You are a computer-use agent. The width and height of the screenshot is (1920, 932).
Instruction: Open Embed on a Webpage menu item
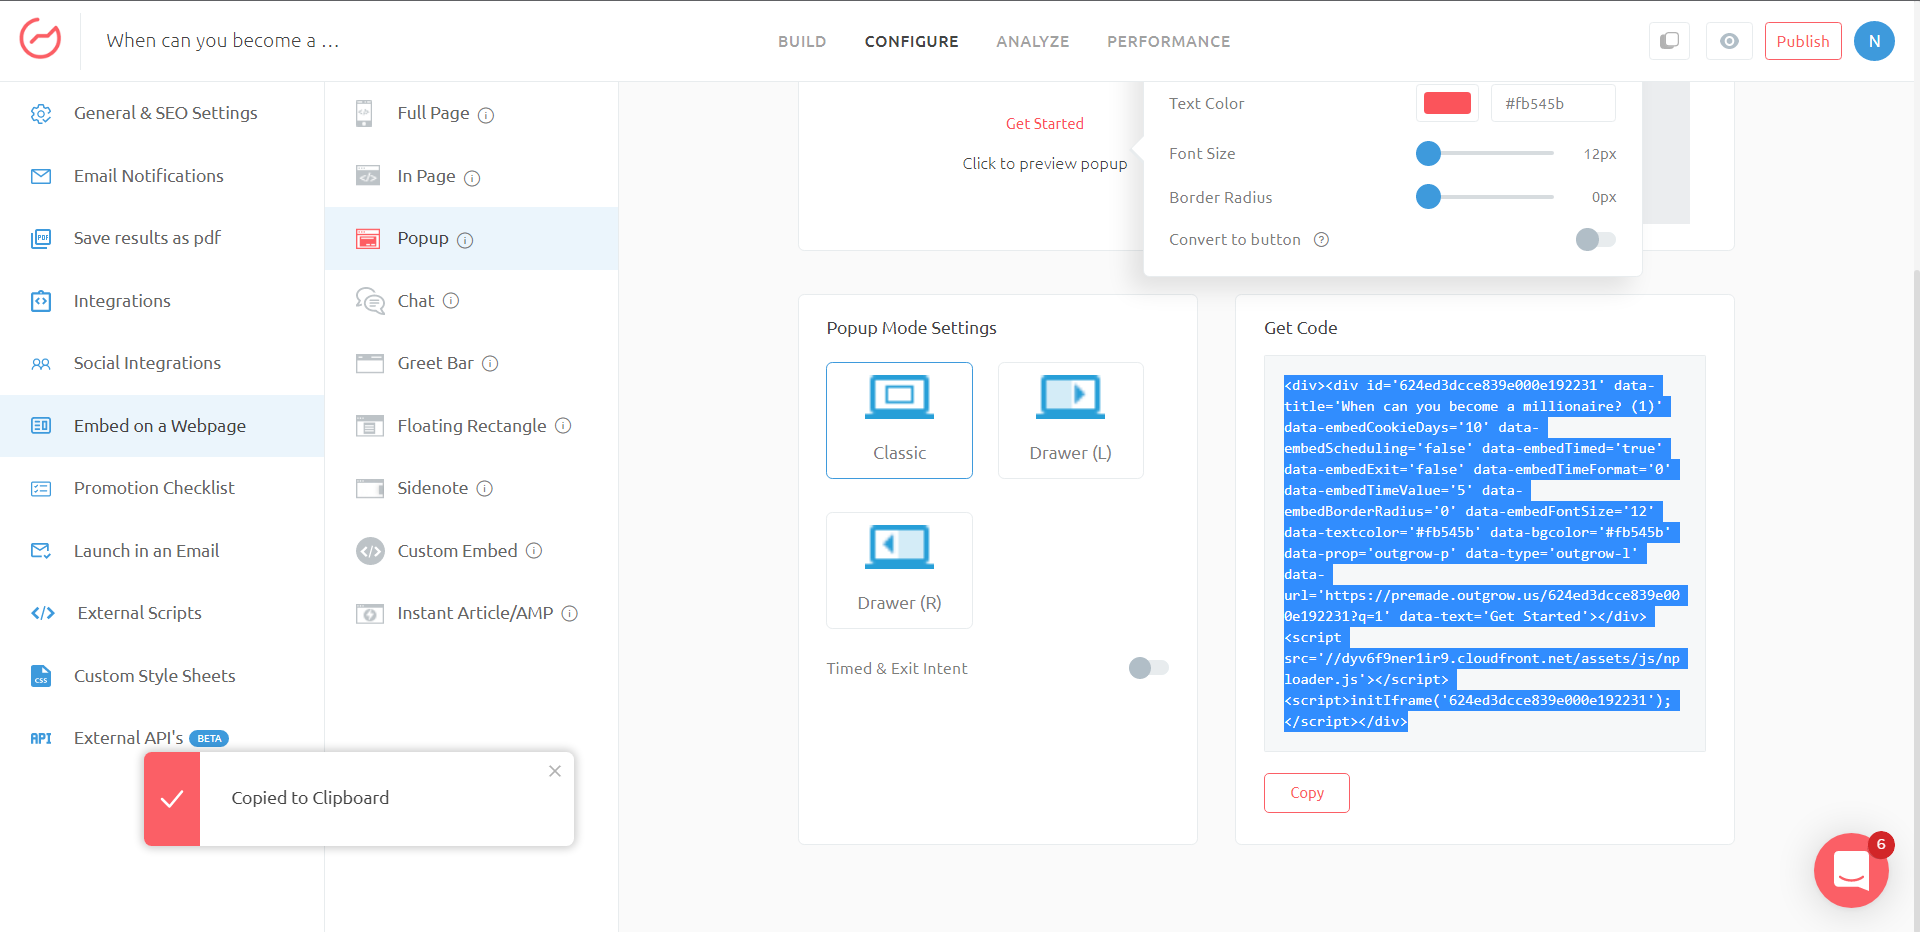[x=162, y=426]
